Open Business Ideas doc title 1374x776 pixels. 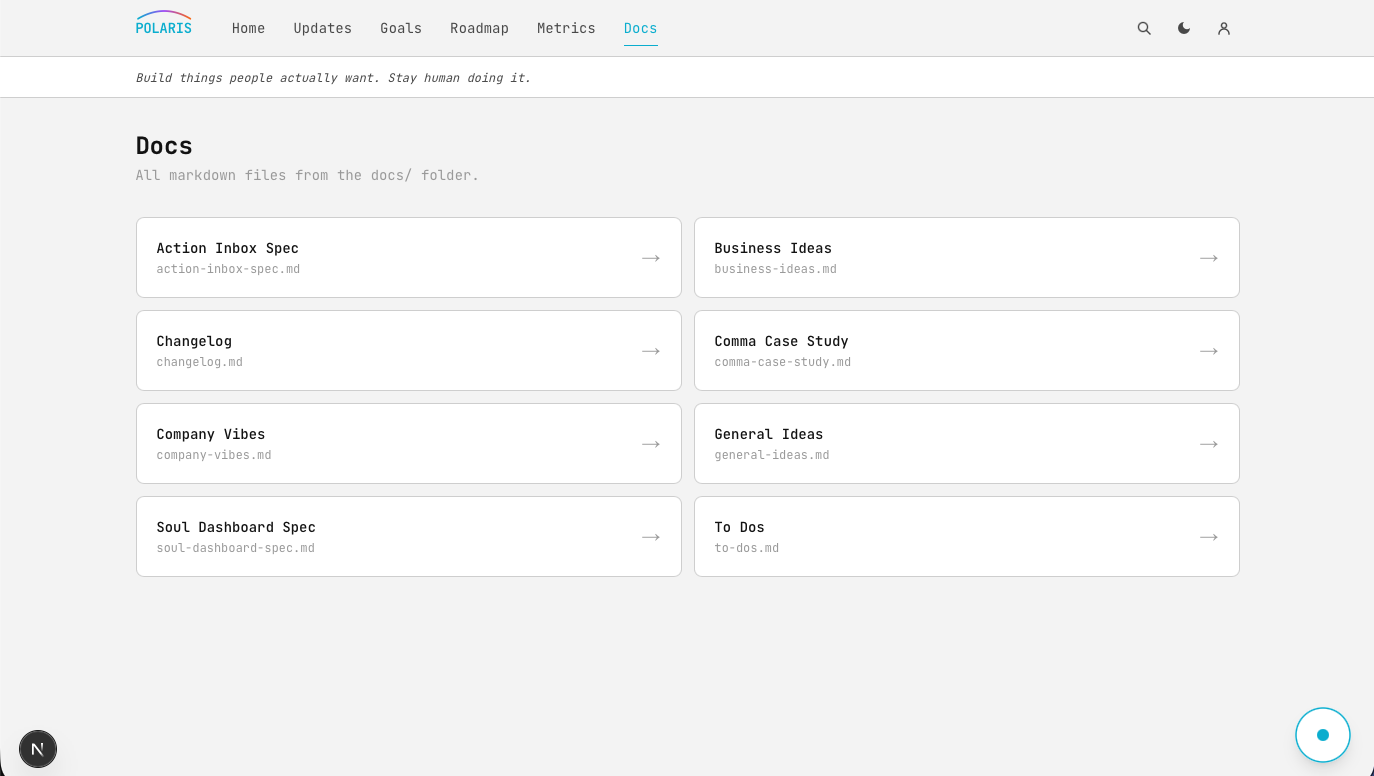coord(773,248)
